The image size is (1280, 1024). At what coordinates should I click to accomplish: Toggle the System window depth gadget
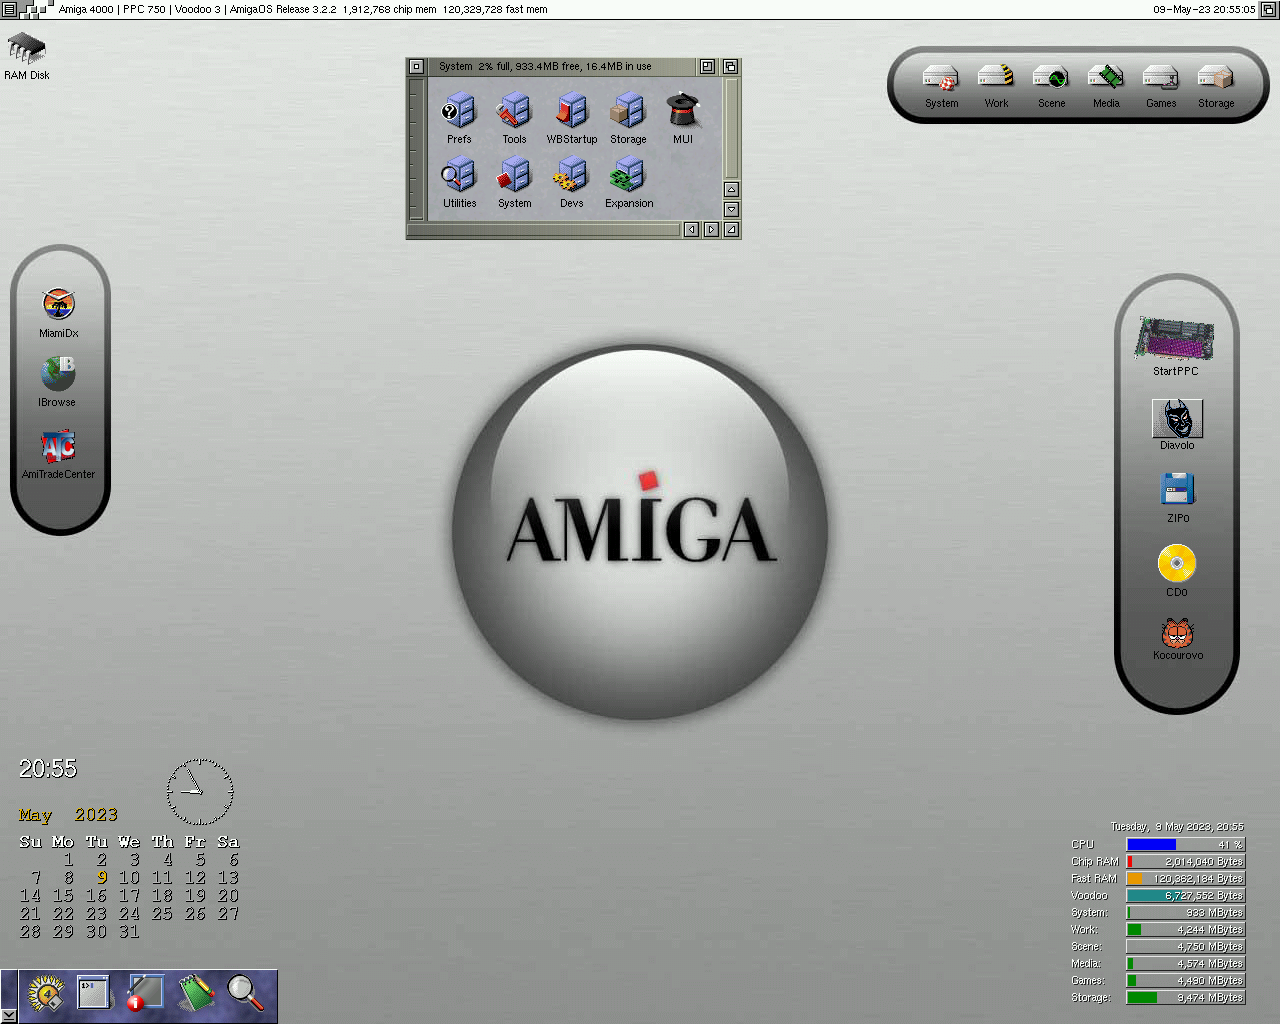click(x=730, y=66)
